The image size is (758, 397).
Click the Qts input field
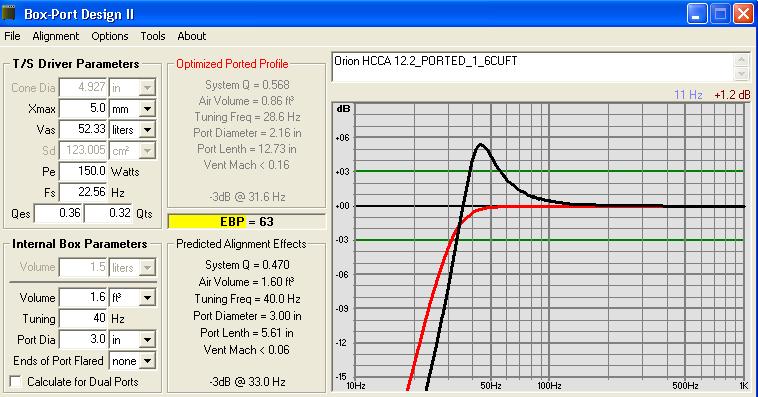[x=108, y=213]
